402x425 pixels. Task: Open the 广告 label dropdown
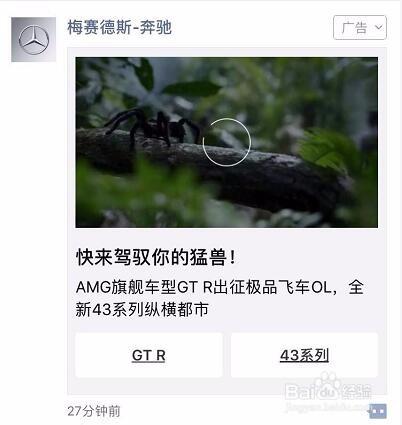360,28
